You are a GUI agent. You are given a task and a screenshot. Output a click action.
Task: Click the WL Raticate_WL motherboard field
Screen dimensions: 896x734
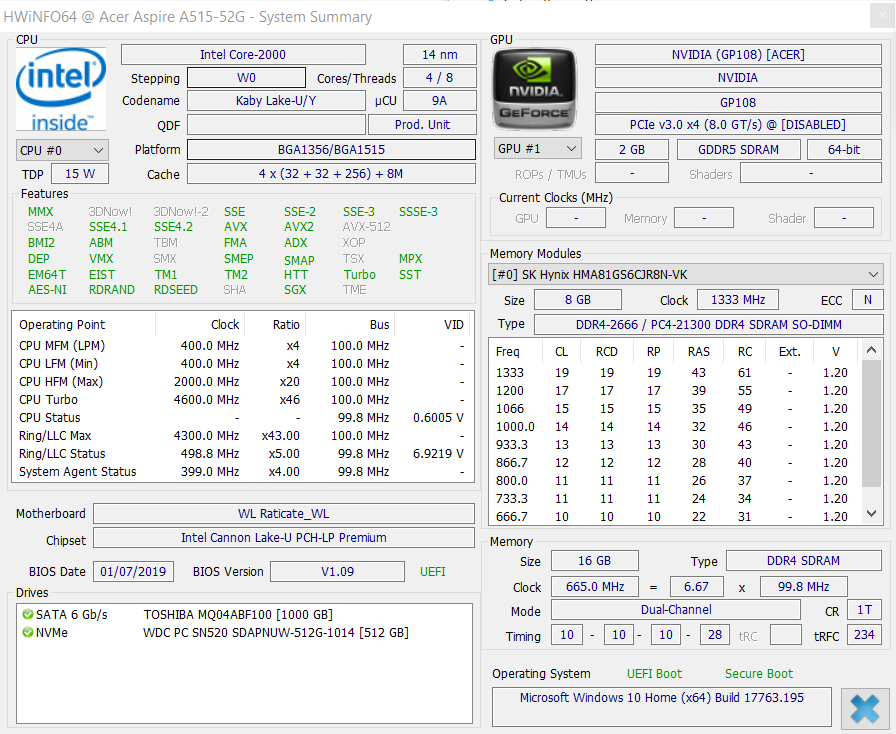(283, 513)
